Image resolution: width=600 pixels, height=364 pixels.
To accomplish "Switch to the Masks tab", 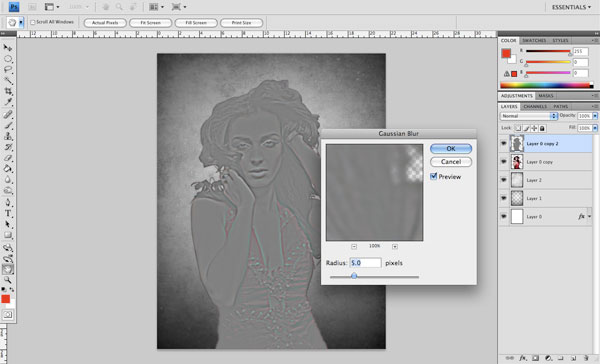I will pos(546,96).
